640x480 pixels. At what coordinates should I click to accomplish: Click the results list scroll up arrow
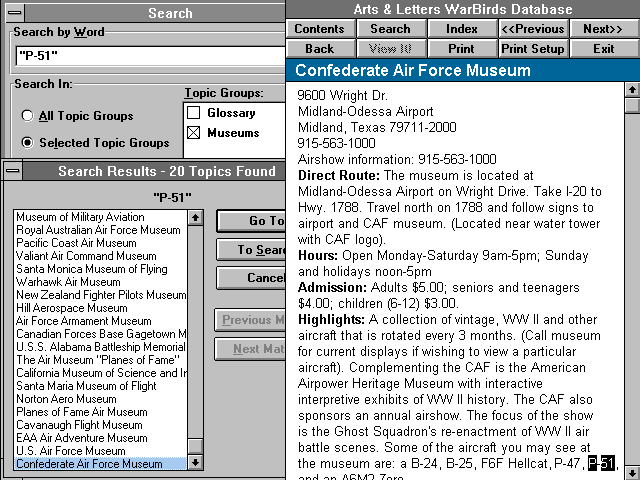tap(196, 218)
